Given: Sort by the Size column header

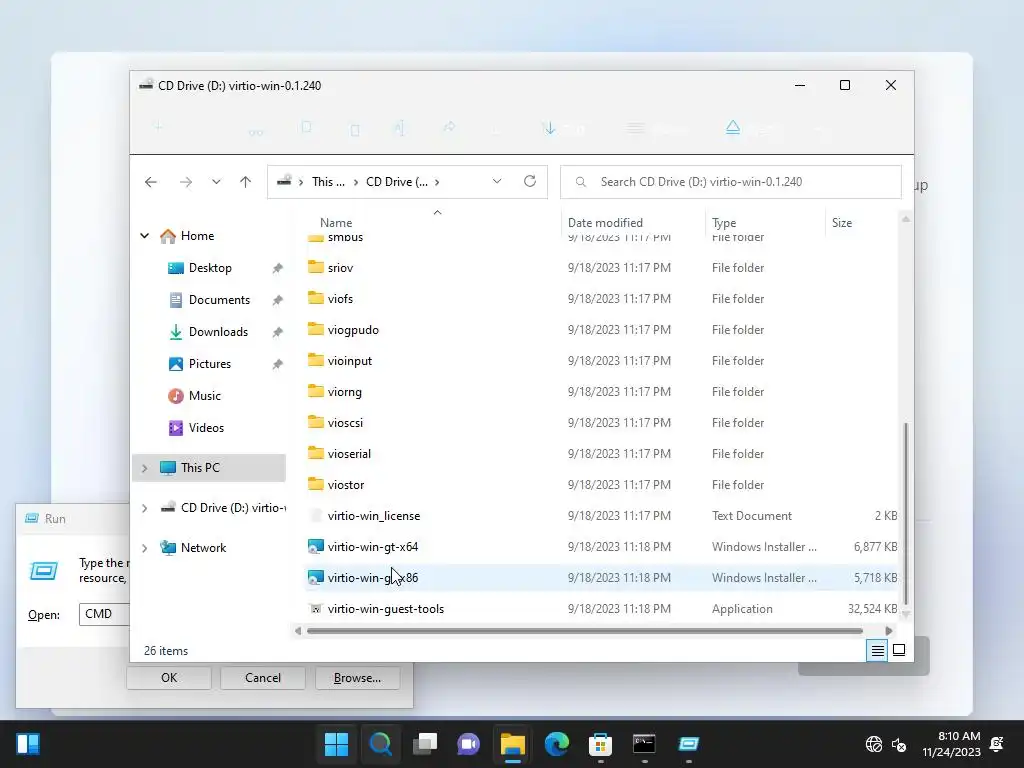Looking at the screenshot, I should (x=842, y=223).
